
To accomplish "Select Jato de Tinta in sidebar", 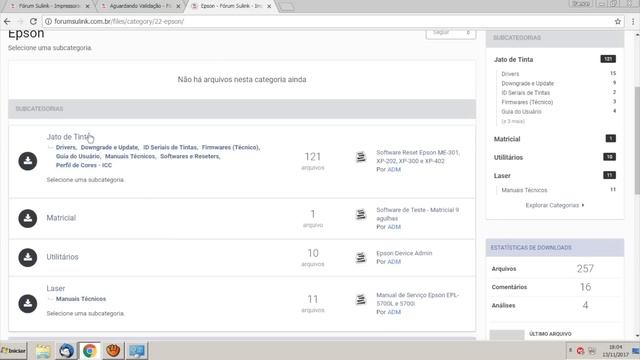I will pos(513,59).
